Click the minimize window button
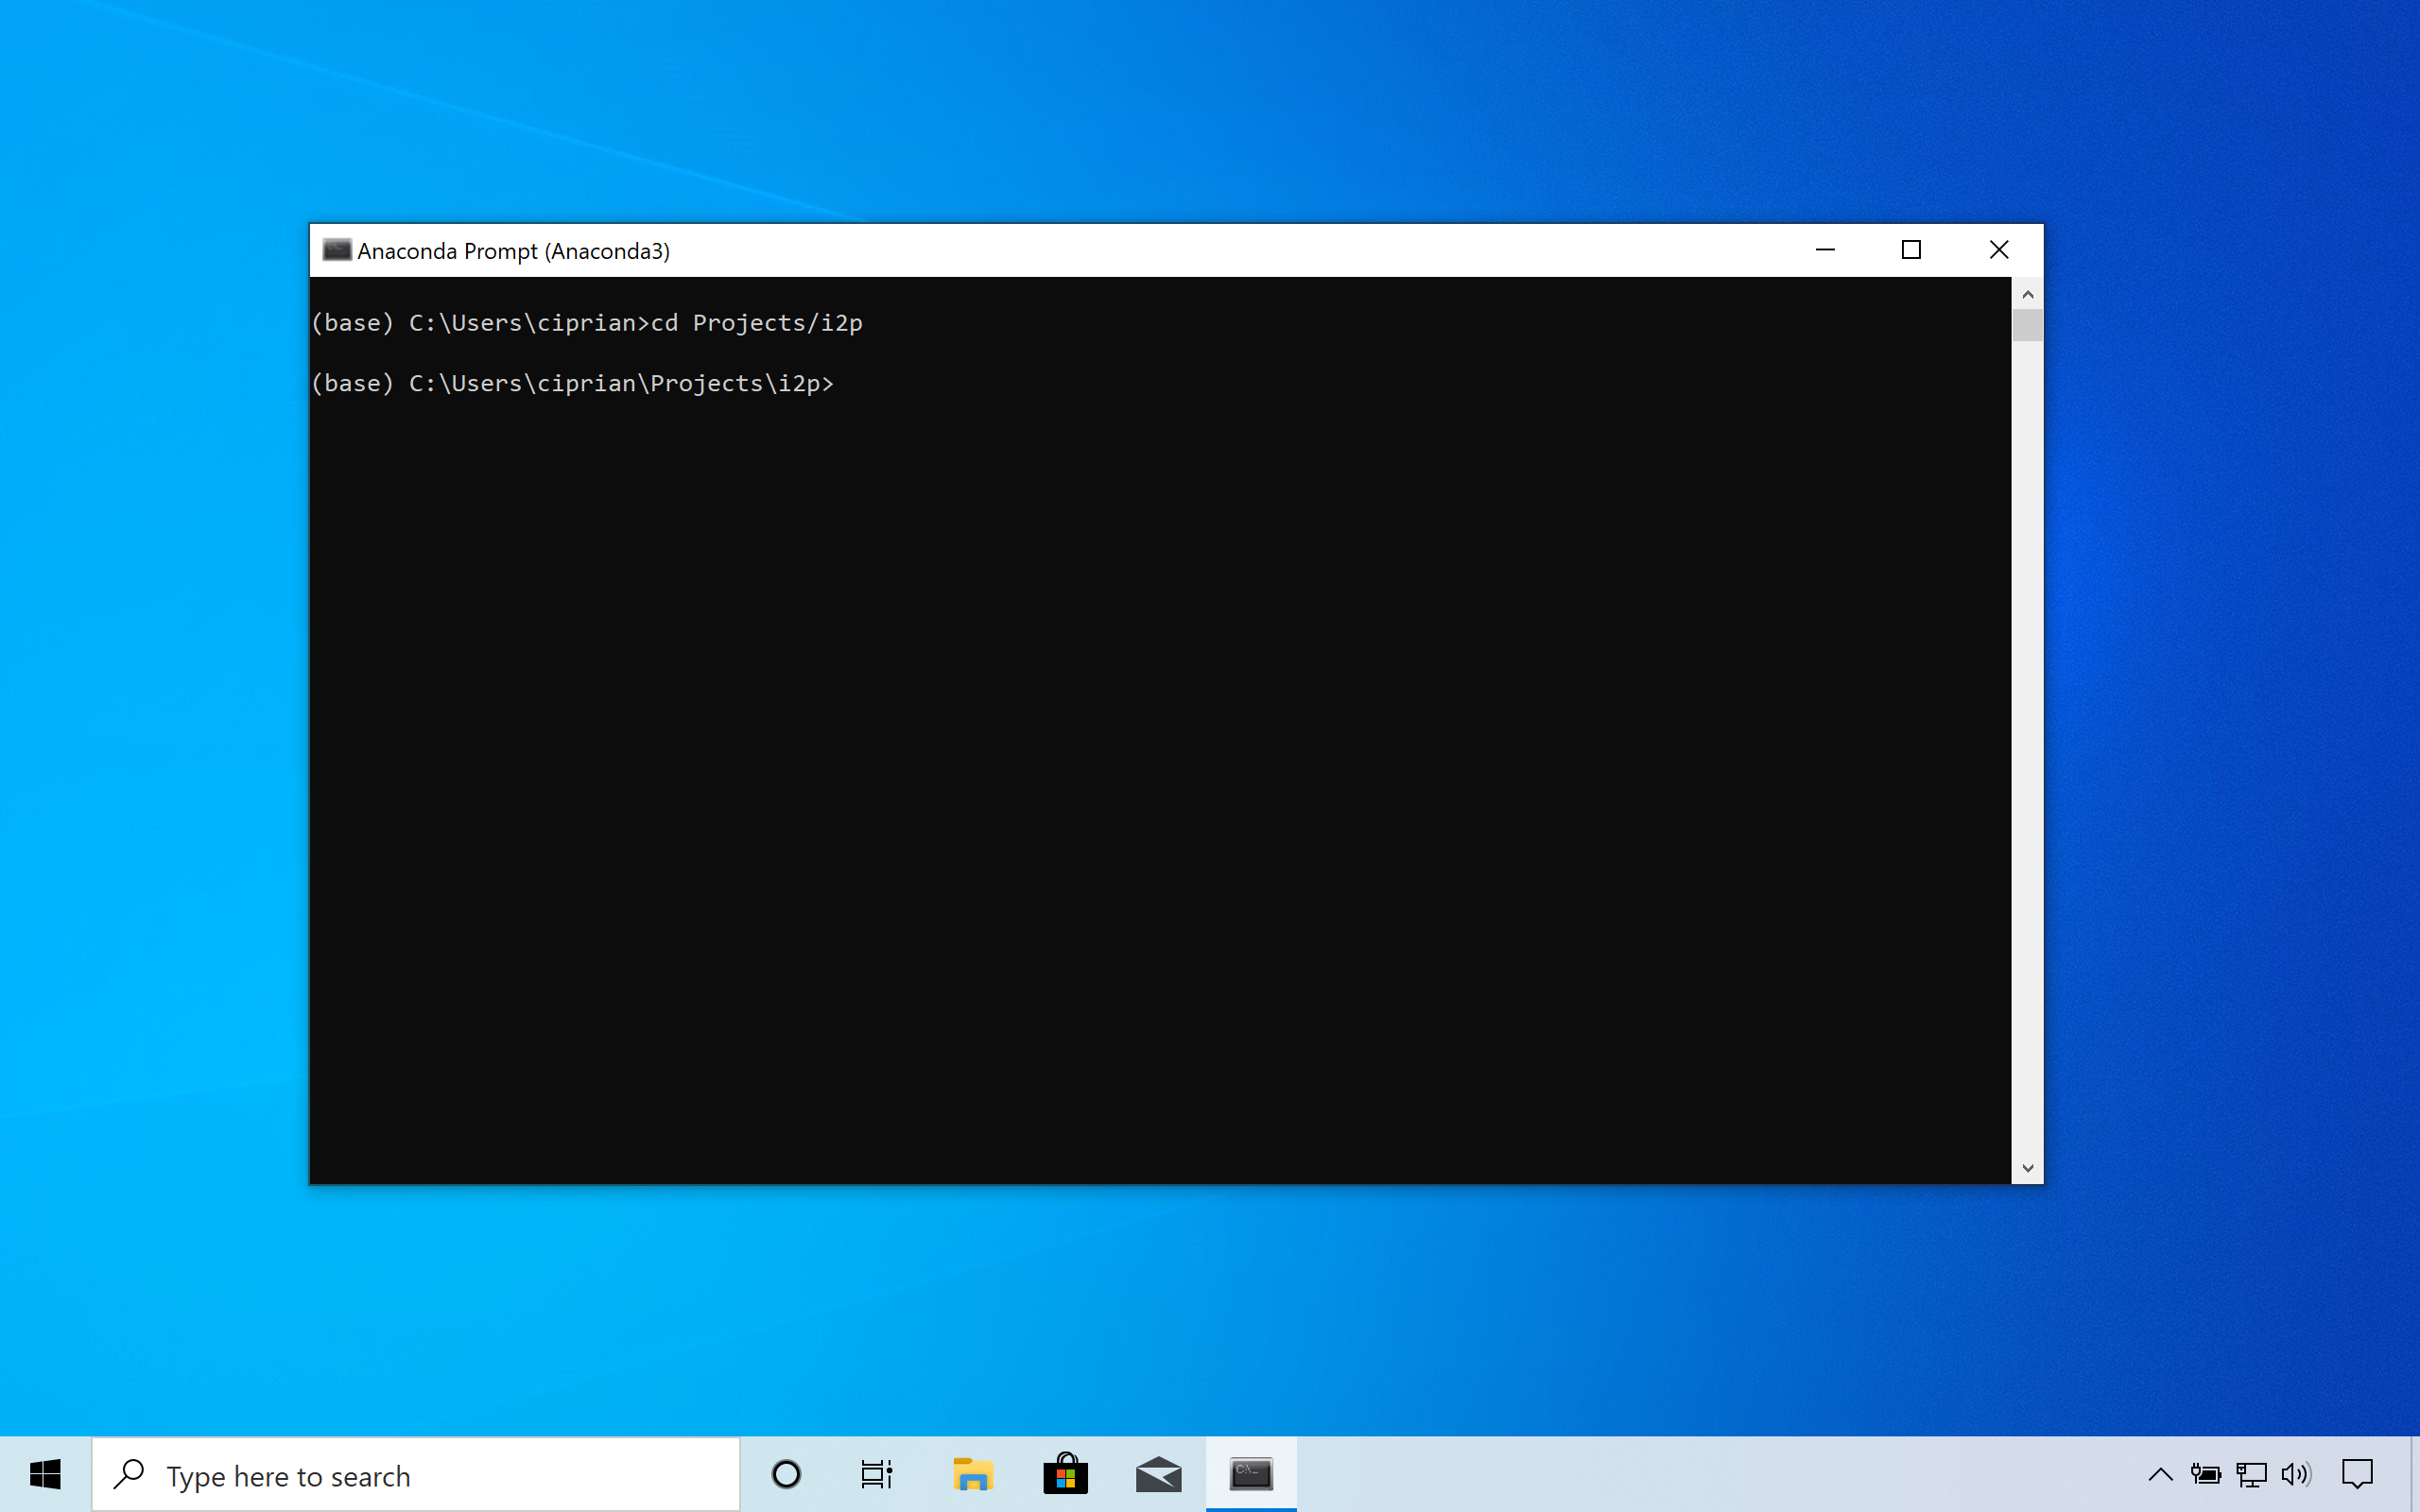The height and width of the screenshot is (1512, 2420). click(x=1826, y=249)
